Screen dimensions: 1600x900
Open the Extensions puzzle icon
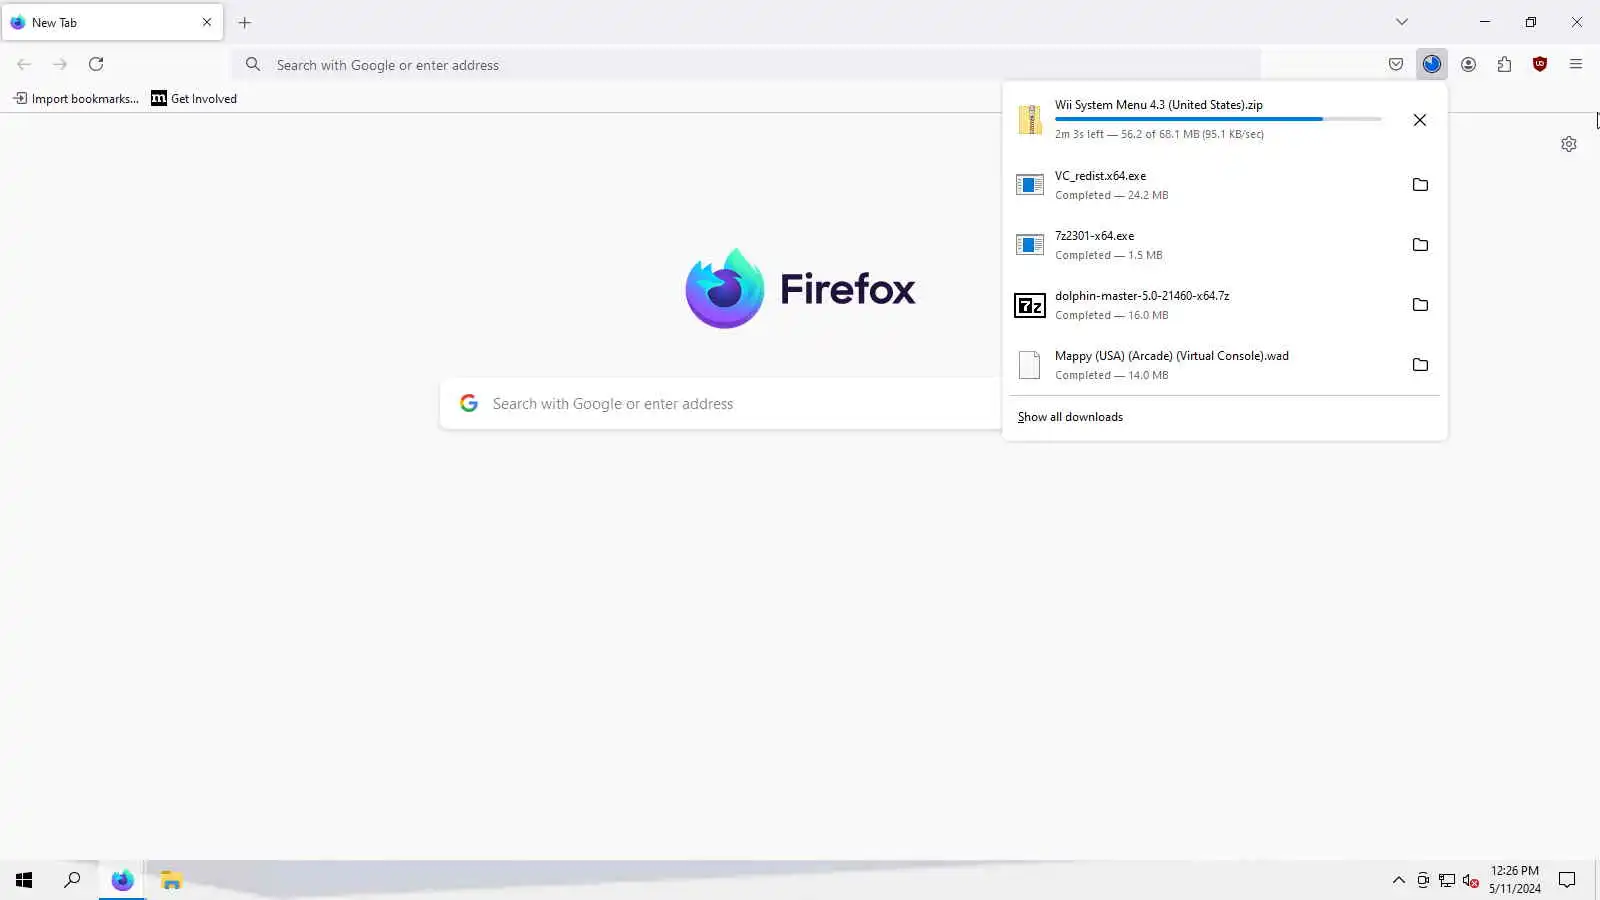(x=1504, y=64)
